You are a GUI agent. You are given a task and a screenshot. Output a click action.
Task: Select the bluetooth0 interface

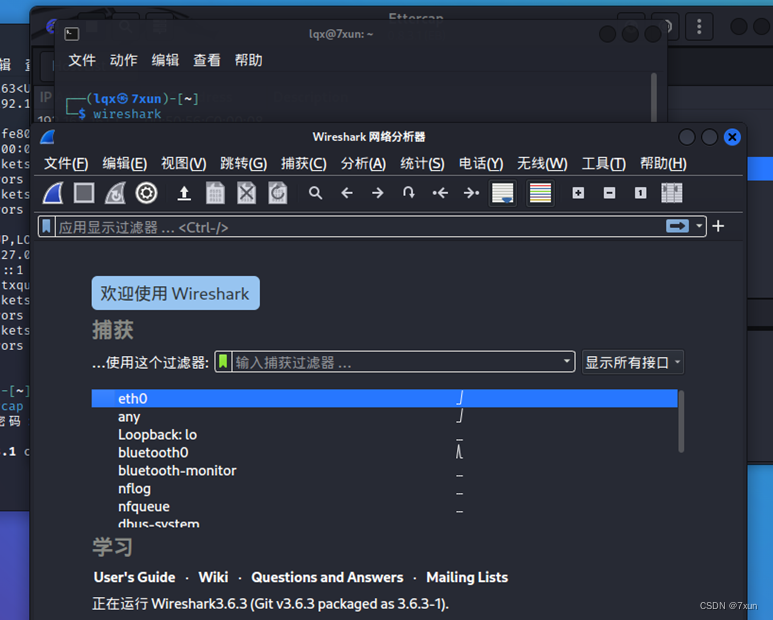pos(385,452)
